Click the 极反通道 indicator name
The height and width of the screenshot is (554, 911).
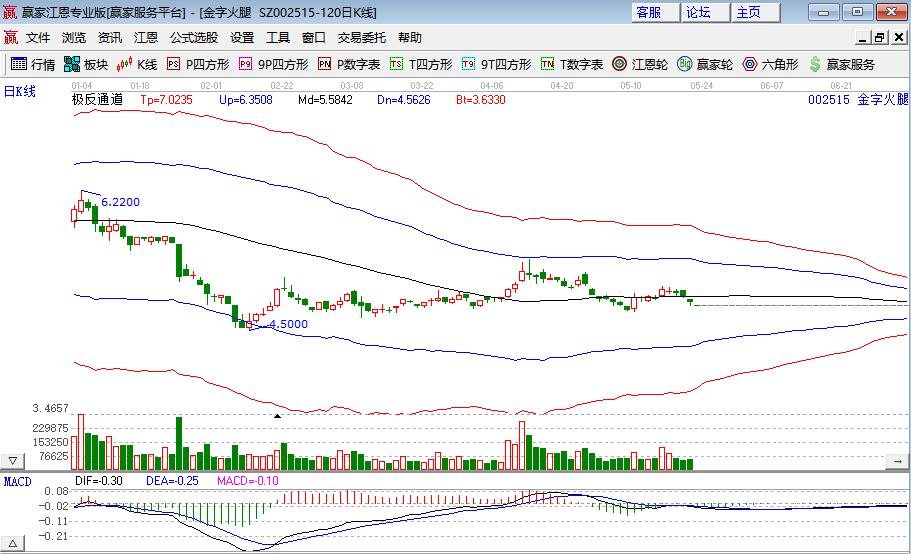97,99
